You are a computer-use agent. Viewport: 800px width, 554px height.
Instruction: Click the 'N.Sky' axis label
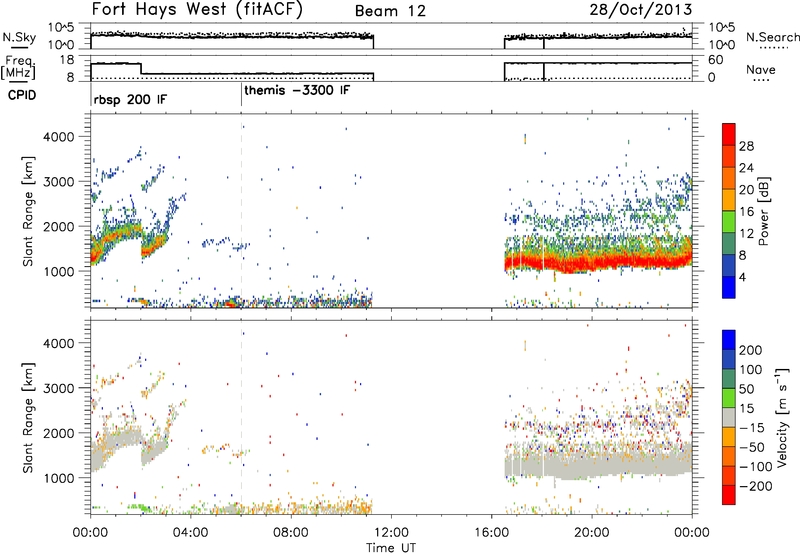pos(19,37)
